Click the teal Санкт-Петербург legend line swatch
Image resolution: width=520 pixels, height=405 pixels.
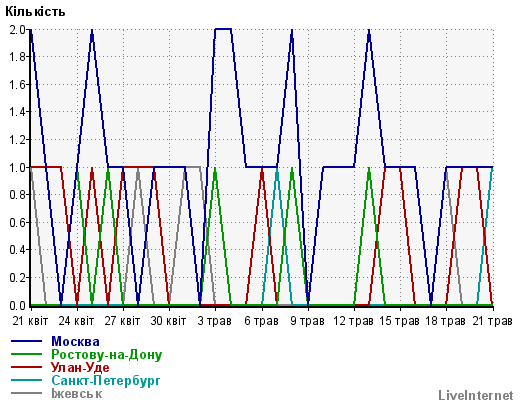[x=26, y=380]
